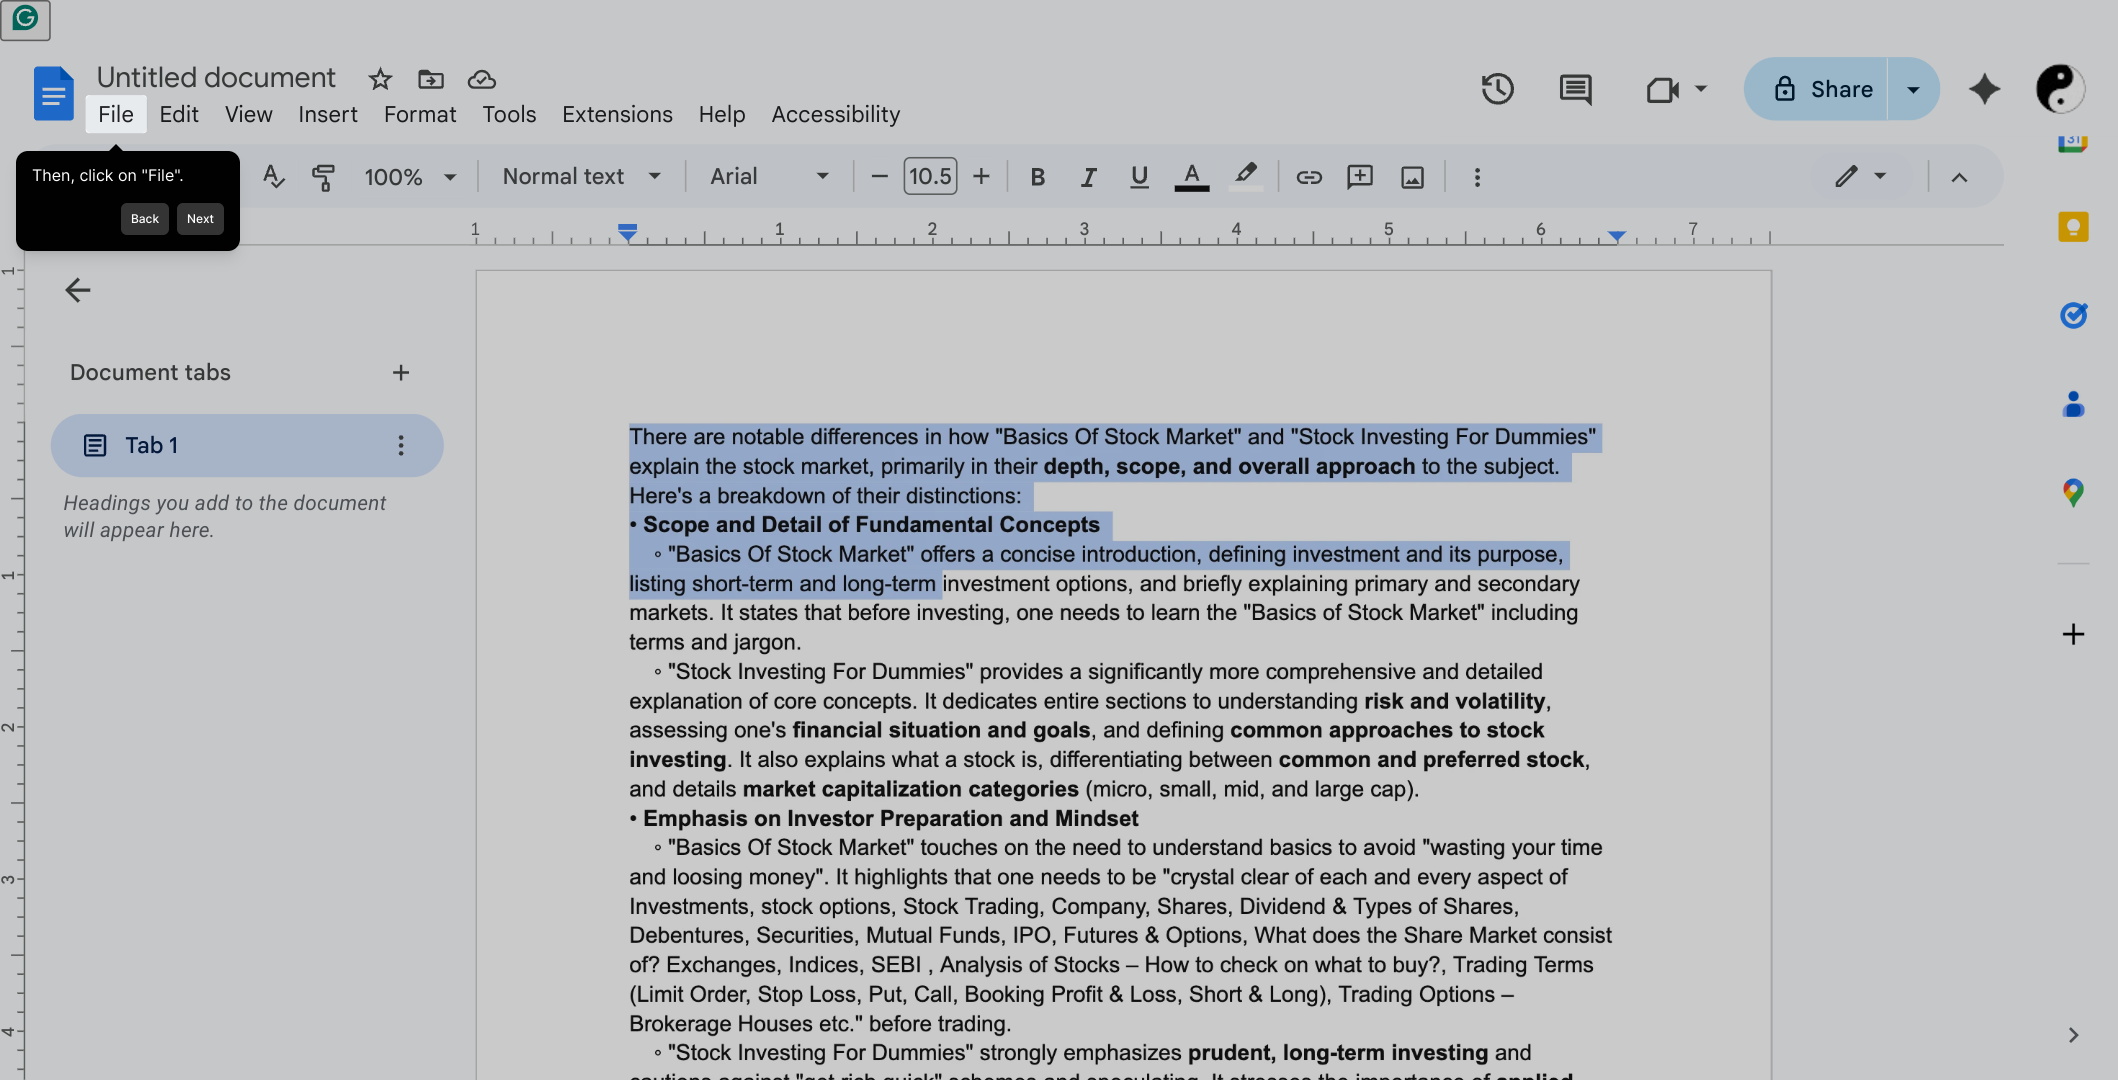This screenshot has width=2118, height=1080.
Task: Open the account profile avatar
Action: [2060, 89]
